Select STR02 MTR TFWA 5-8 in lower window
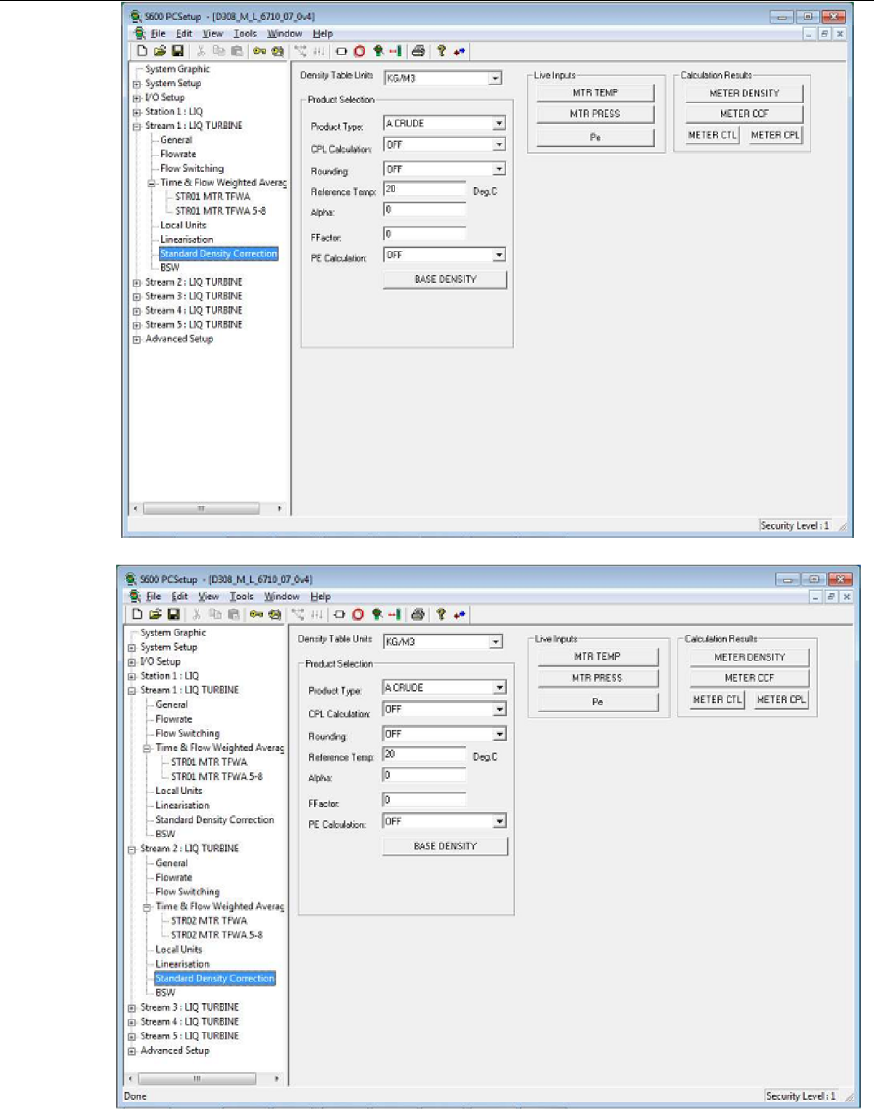Image resolution: width=874 pixels, height=1113 pixels. click(217, 936)
